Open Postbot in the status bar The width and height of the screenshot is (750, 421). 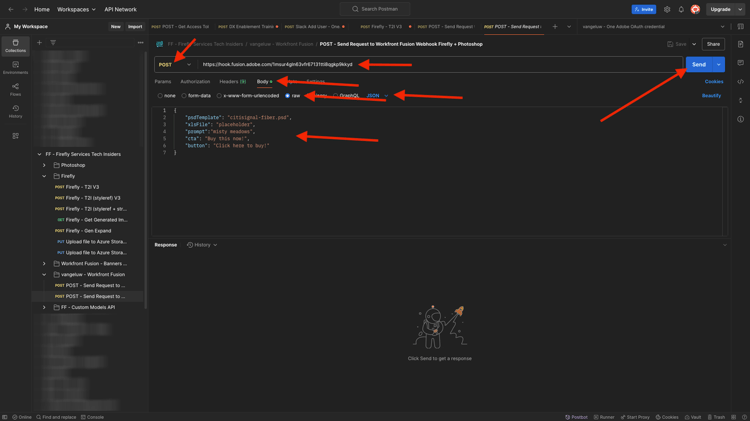click(x=576, y=417)
